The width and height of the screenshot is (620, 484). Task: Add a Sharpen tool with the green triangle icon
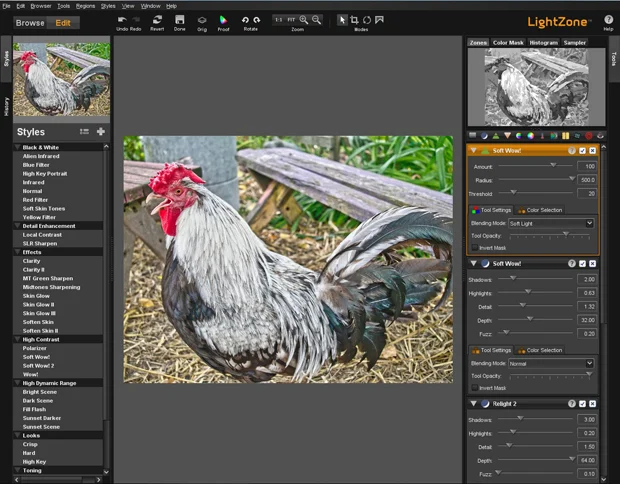496,136
